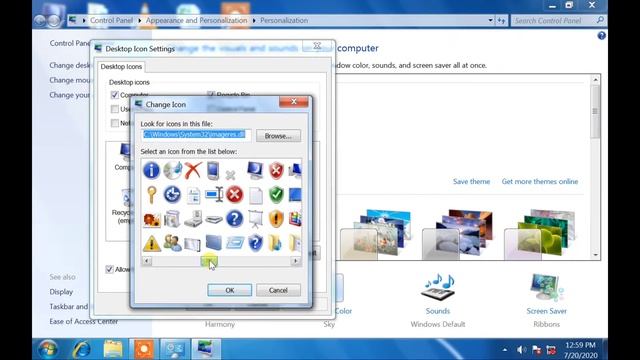Choose the small gray X icon
This screenshot has height=360, width=640.
tap(231, 175)
